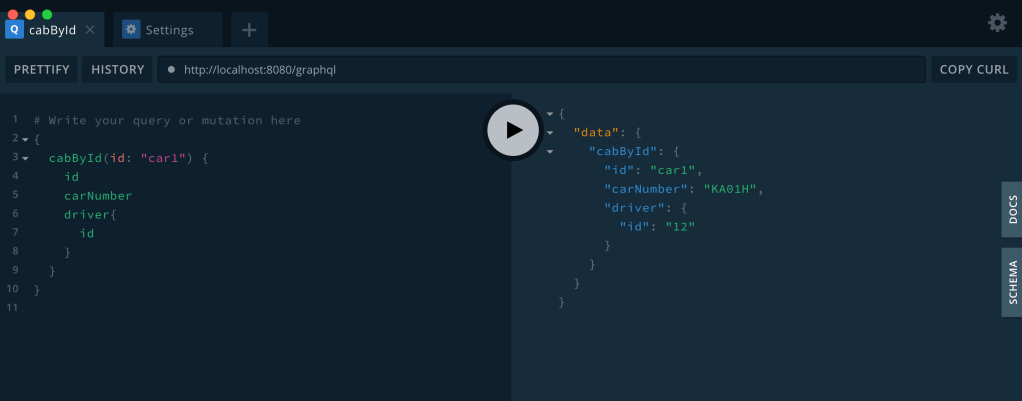Collapse the "data" node in response
This screenshot has height=401, width=1022.
pos(549,133)
